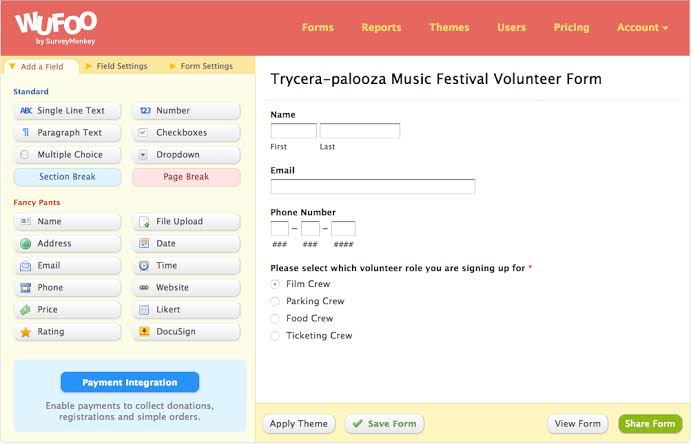Add a Dropdown field to form
This screenshot has height=444, width=691.
(186, 155)
